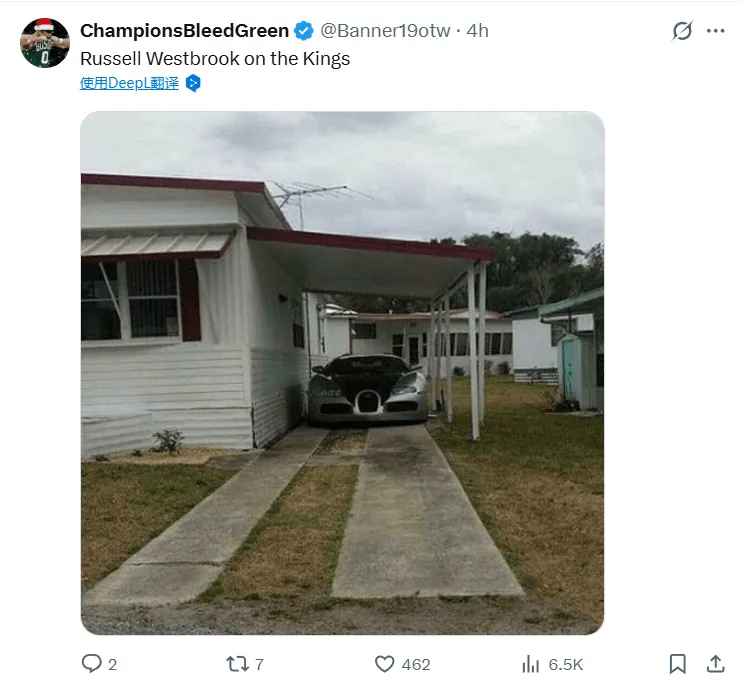Click the 使用DeepL翻译 translate link
This screenshot has height=685, width=741.
[129, 83]
